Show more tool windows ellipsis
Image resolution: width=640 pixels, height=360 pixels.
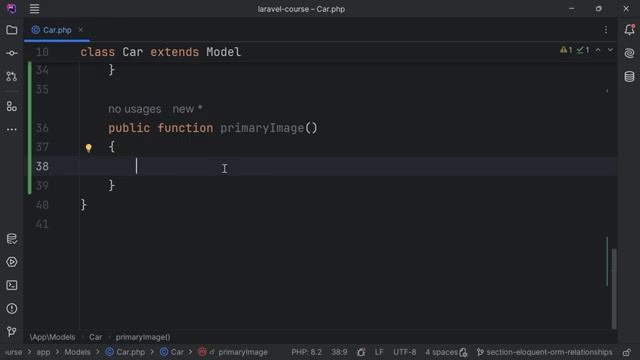pos(11,129)
